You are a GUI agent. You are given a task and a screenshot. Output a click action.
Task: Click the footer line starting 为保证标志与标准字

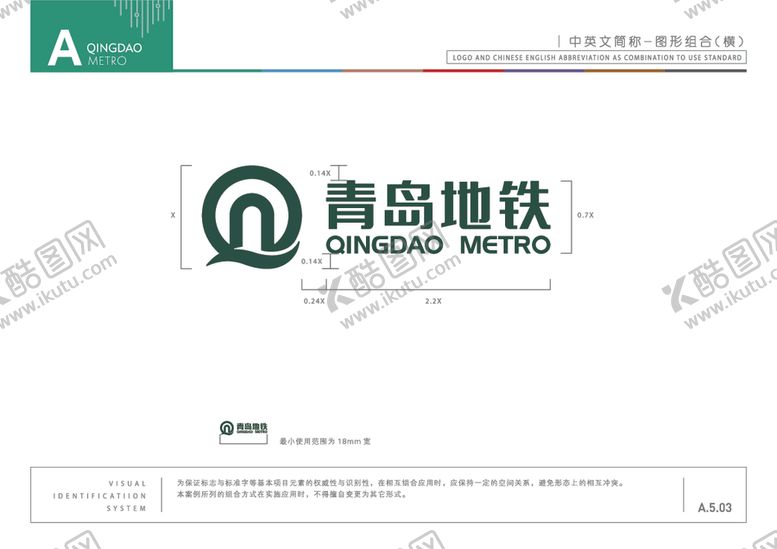401,483
